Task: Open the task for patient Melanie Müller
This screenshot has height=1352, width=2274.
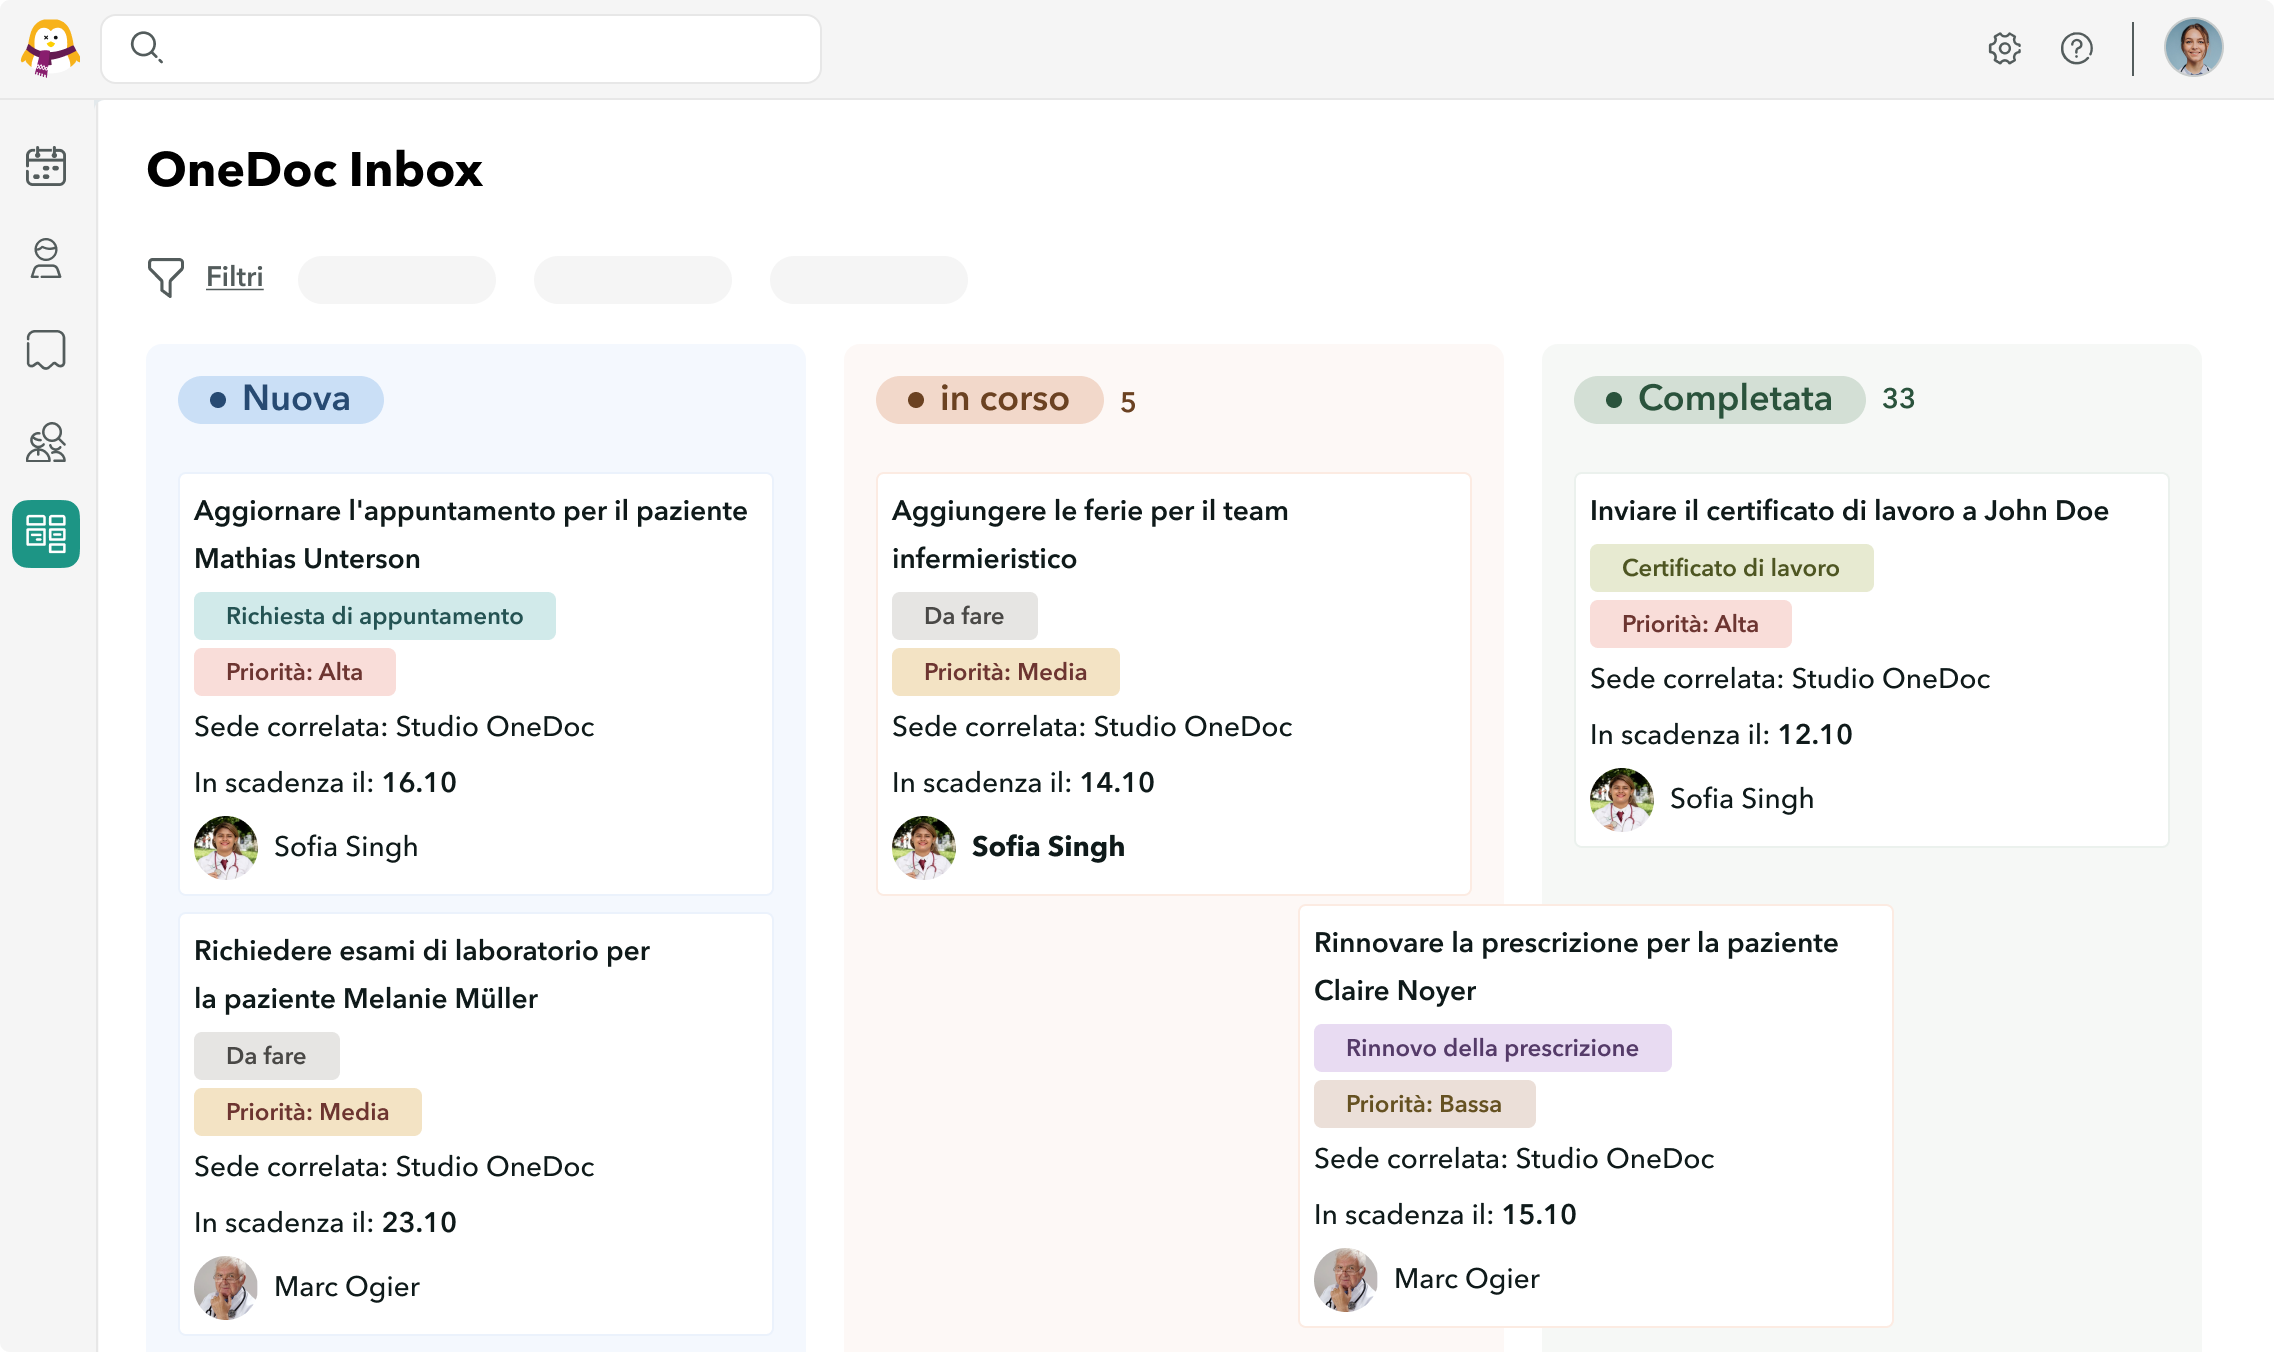Action: click(421, 975)
